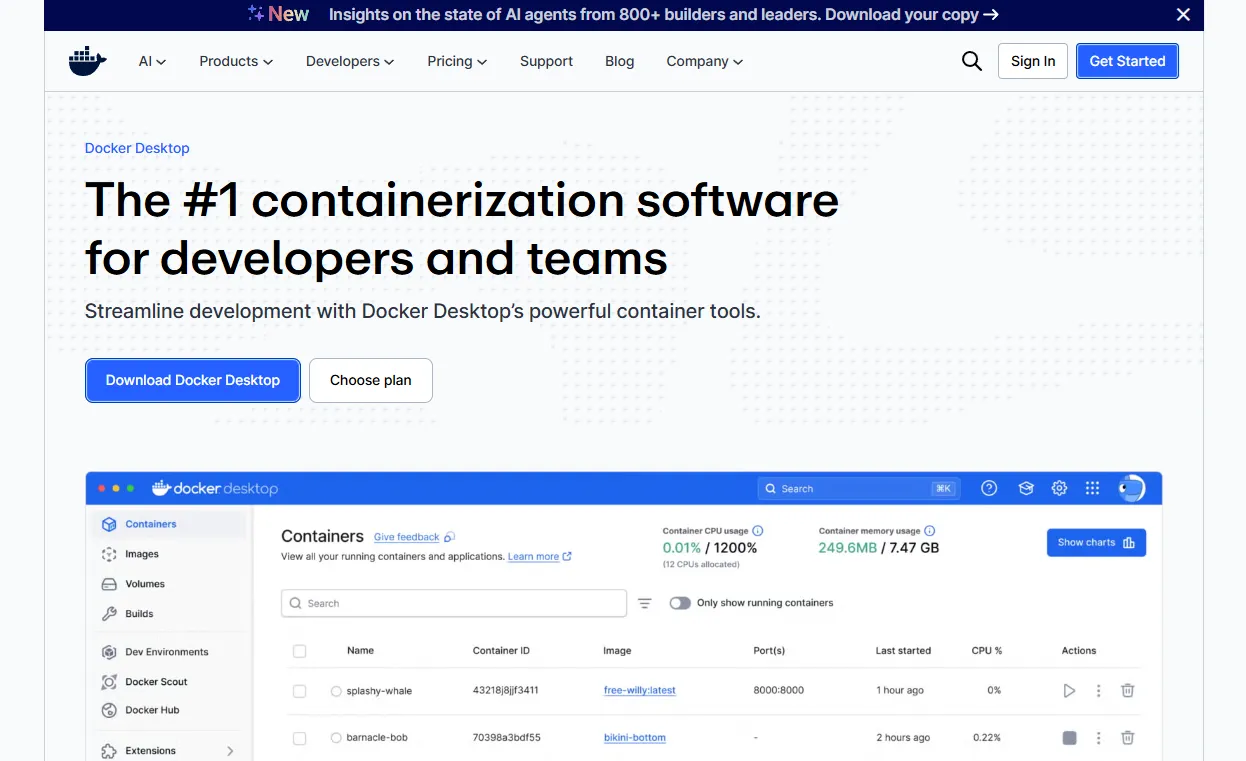Viewport: 1246px width, 761px height.
Task: Click the top Search bar in Docker Desktop
Action: click(x=859, y=488)
